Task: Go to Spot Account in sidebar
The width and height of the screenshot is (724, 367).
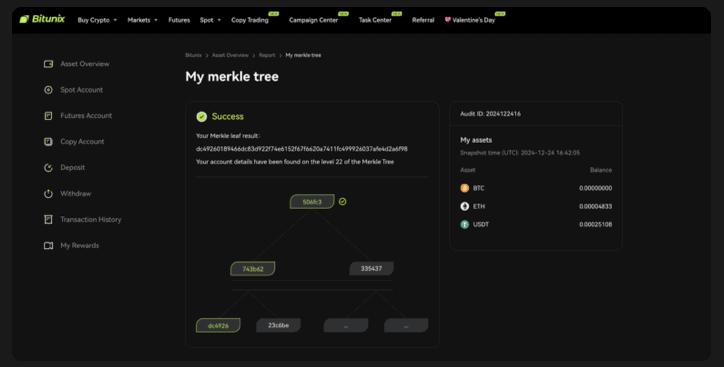Action: [81, 90]
